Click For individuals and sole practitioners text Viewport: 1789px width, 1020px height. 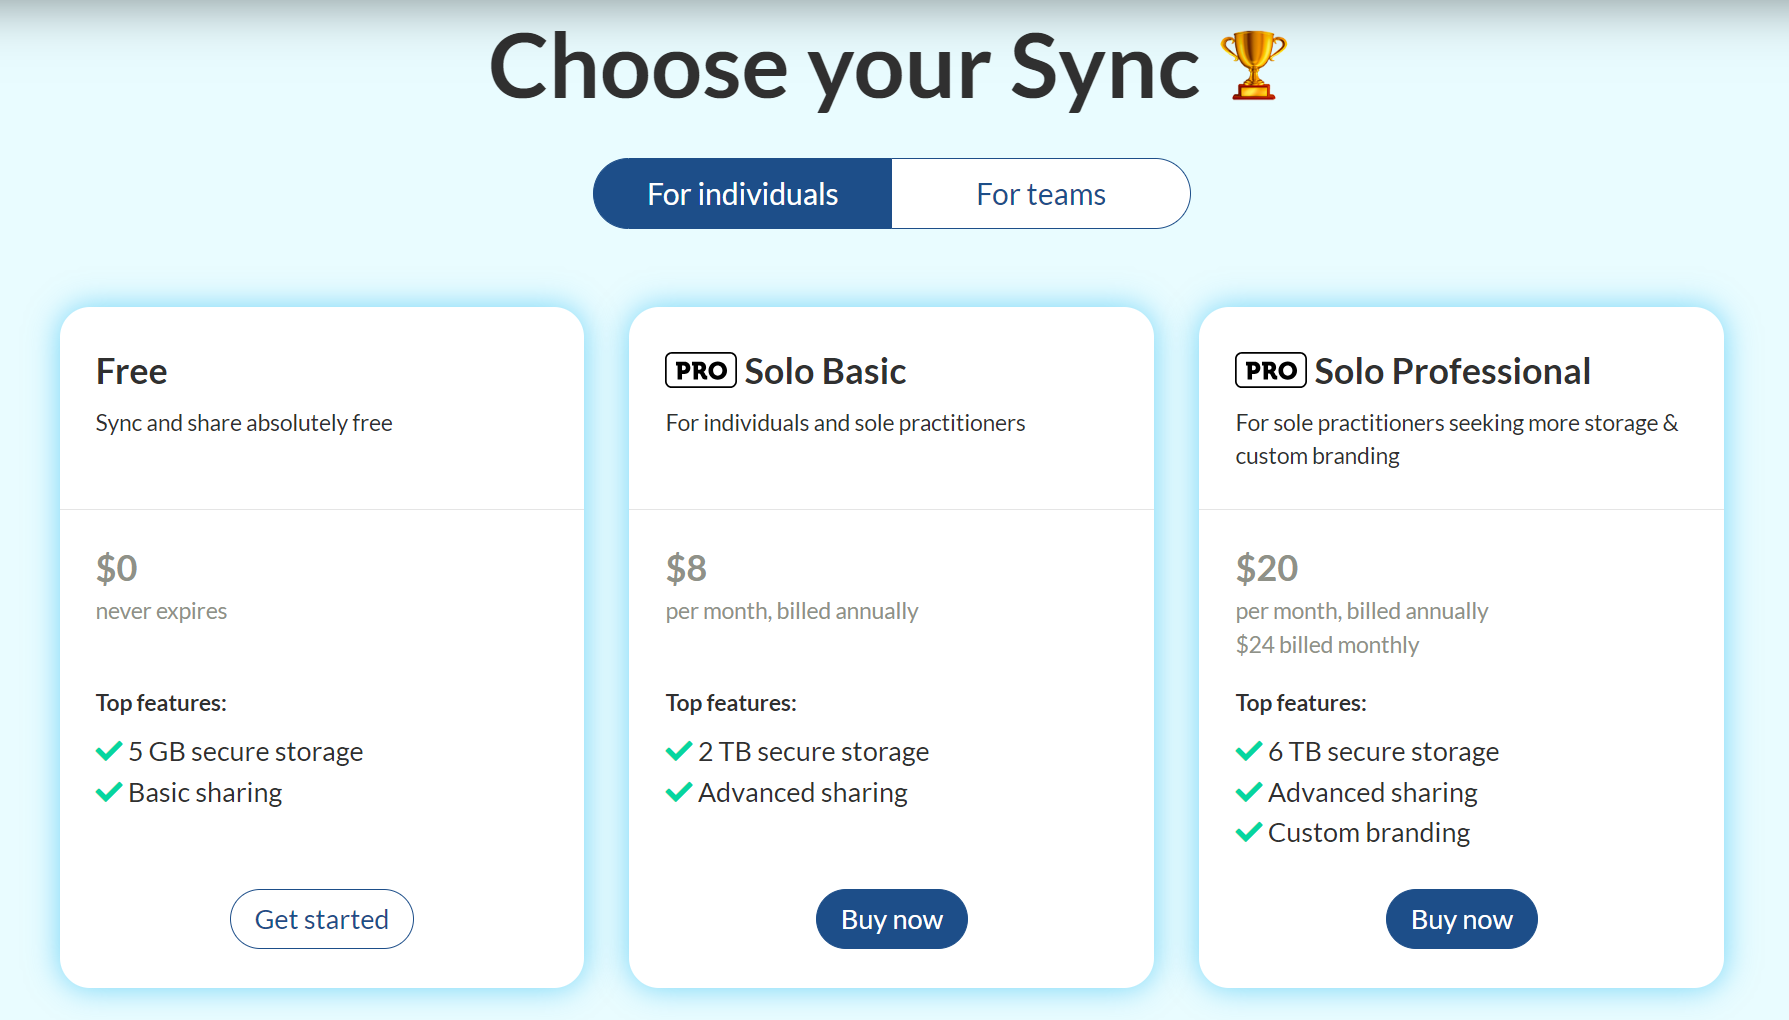[x=846, y=423]
